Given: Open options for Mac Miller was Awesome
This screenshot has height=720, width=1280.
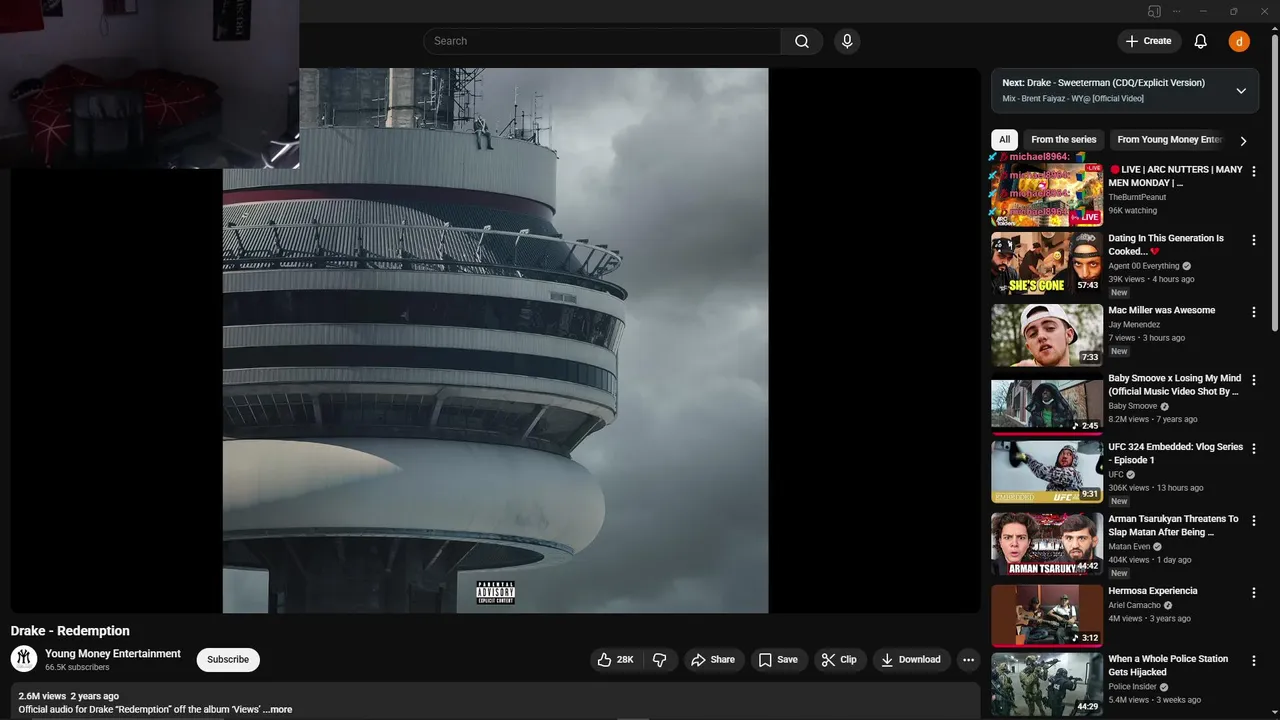Looking at the screenshot, I should pyautogui.click(x=1254, y=312).
